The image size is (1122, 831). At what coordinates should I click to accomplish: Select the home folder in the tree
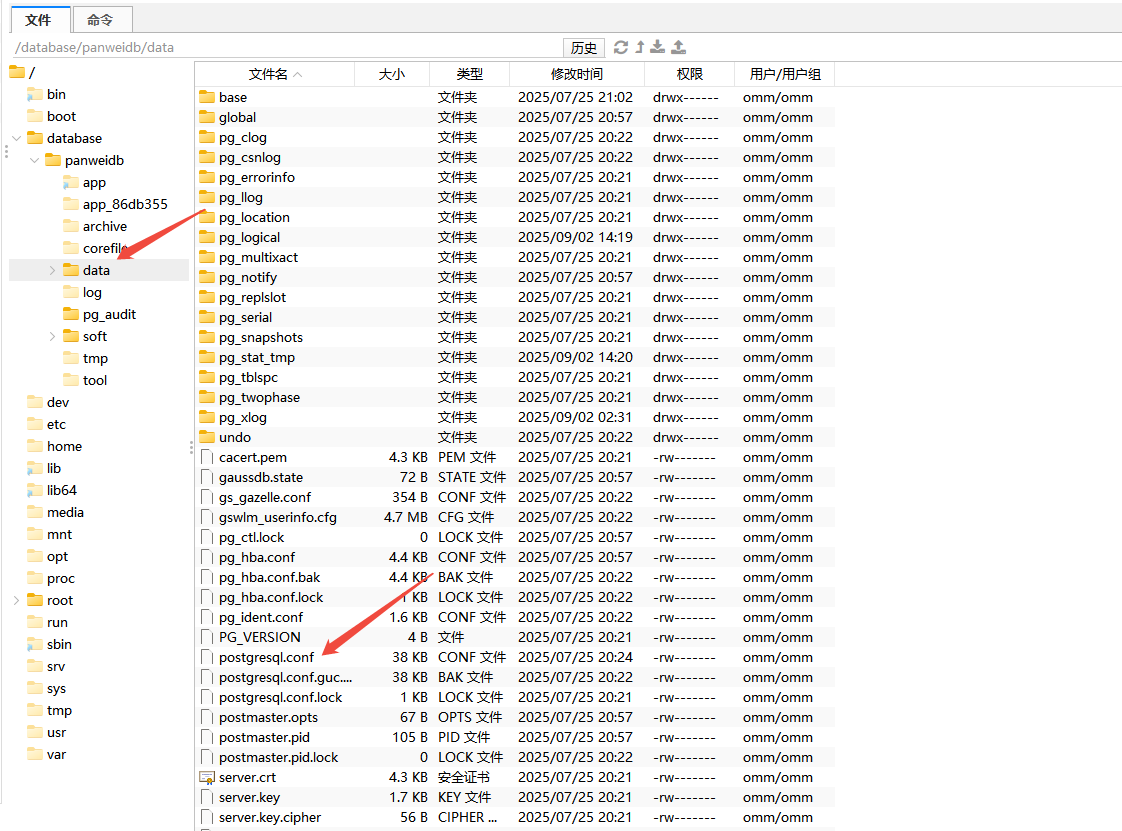pos(54,446)
